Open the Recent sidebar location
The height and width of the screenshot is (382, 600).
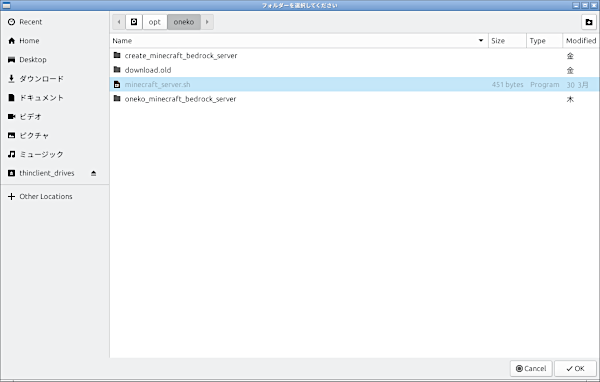(x=55, y=22)
